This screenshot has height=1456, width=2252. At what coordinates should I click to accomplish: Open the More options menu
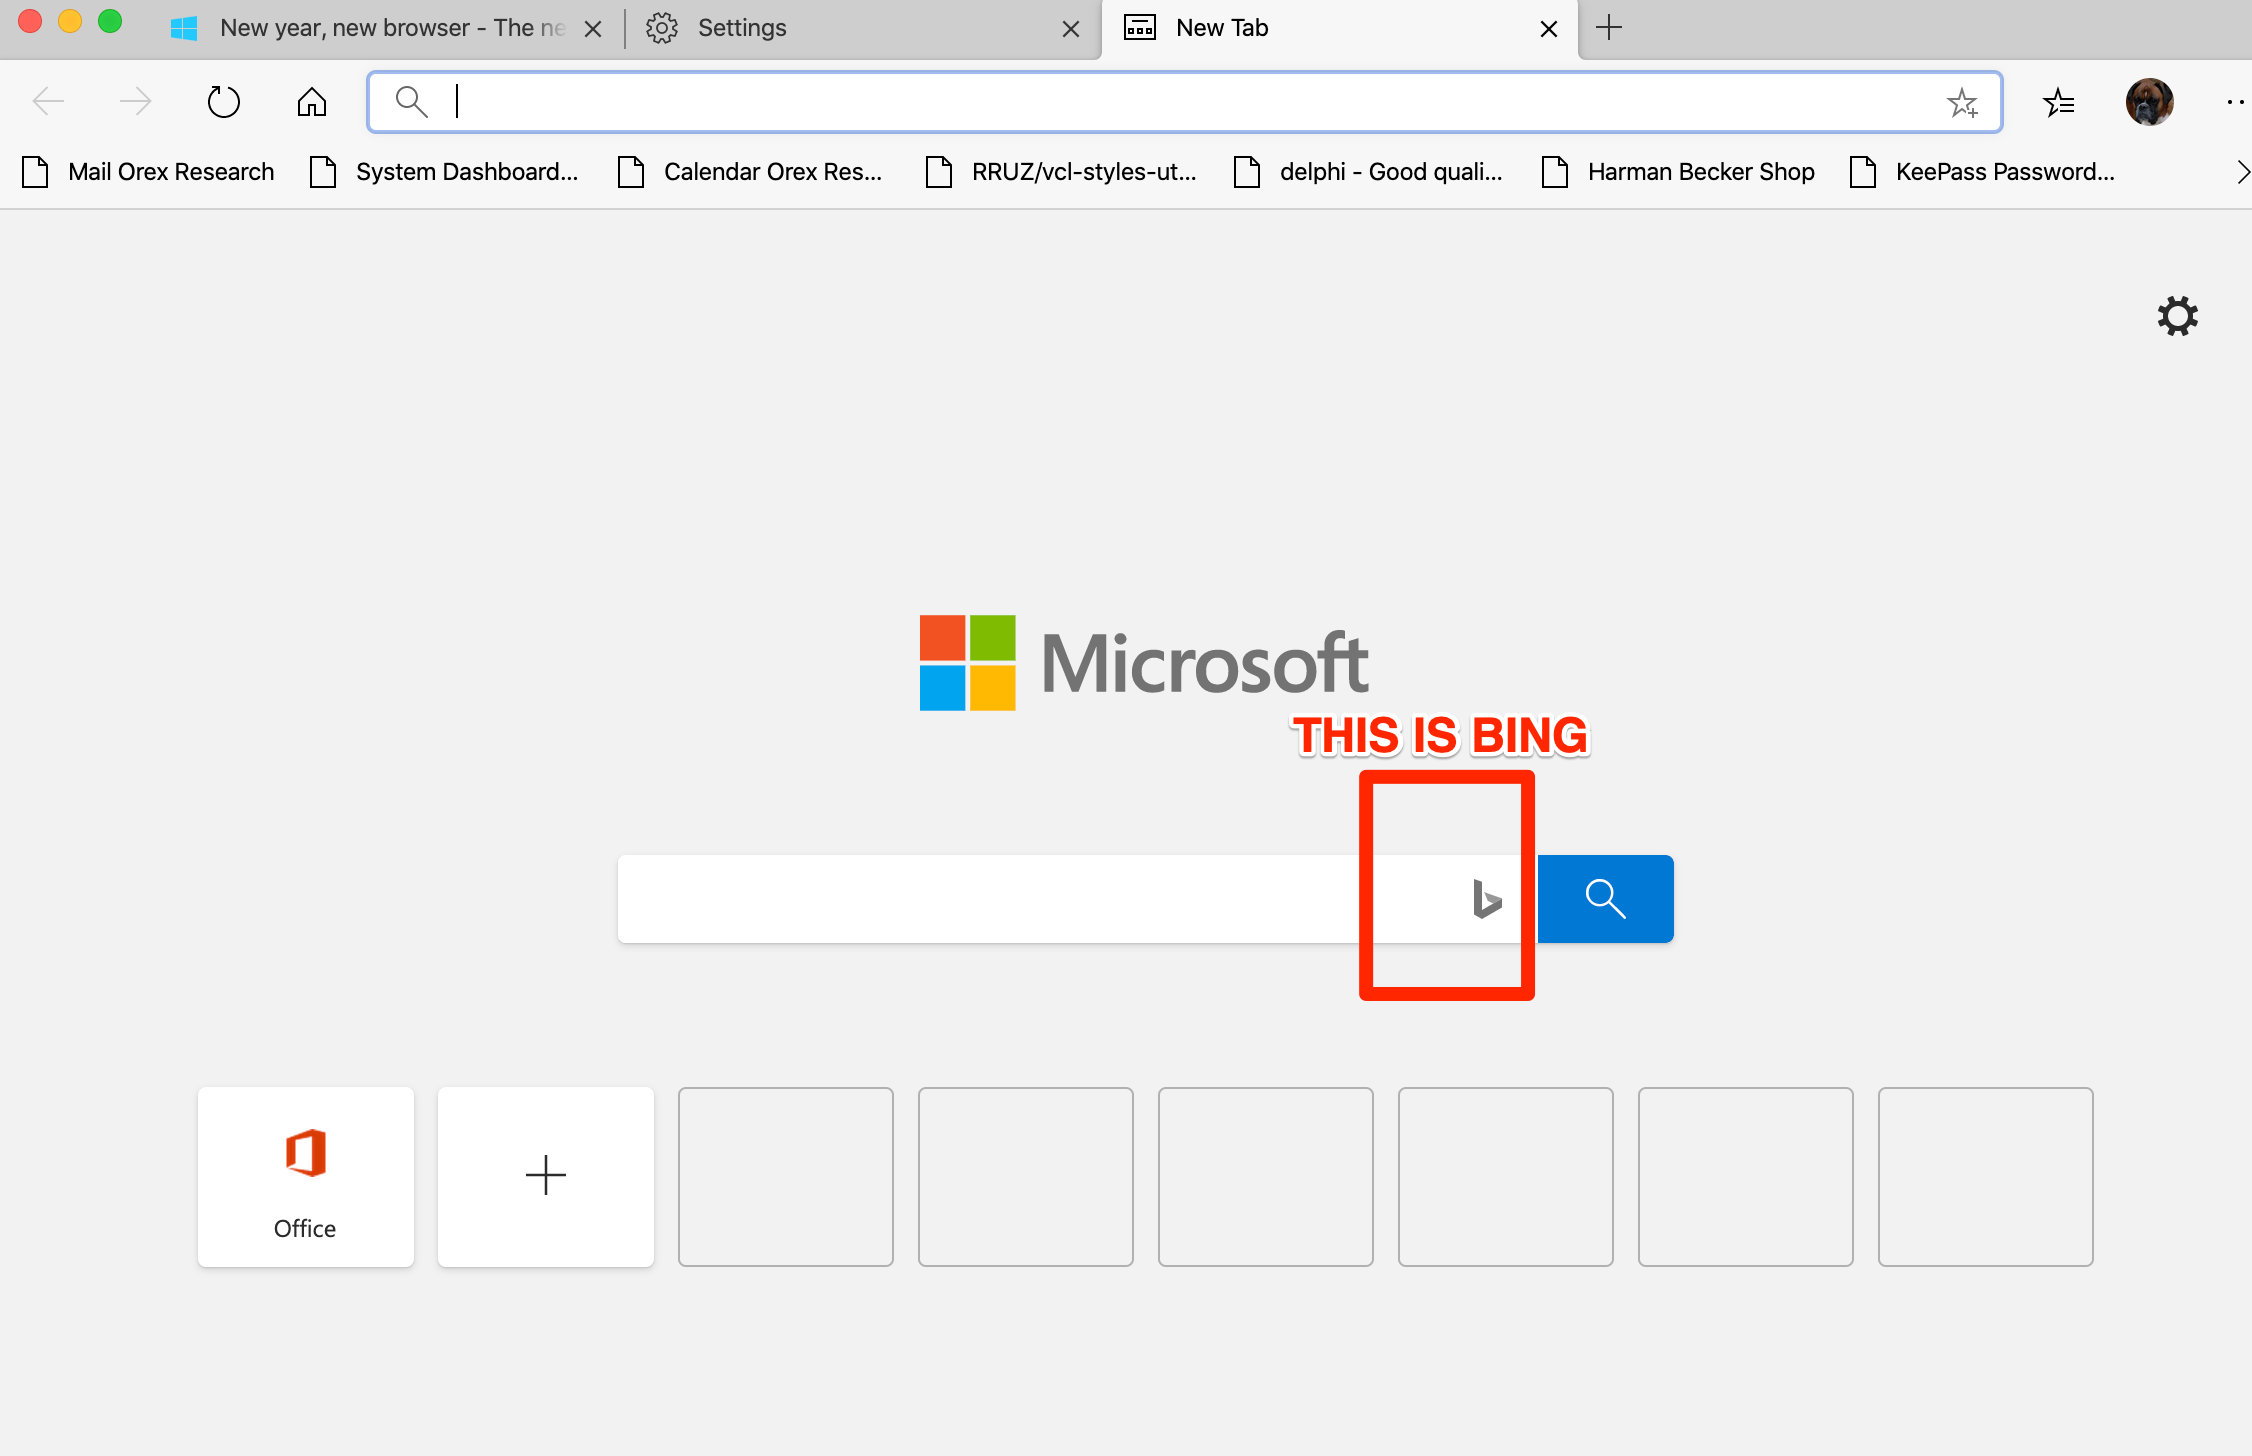[x=2234, y=101]
